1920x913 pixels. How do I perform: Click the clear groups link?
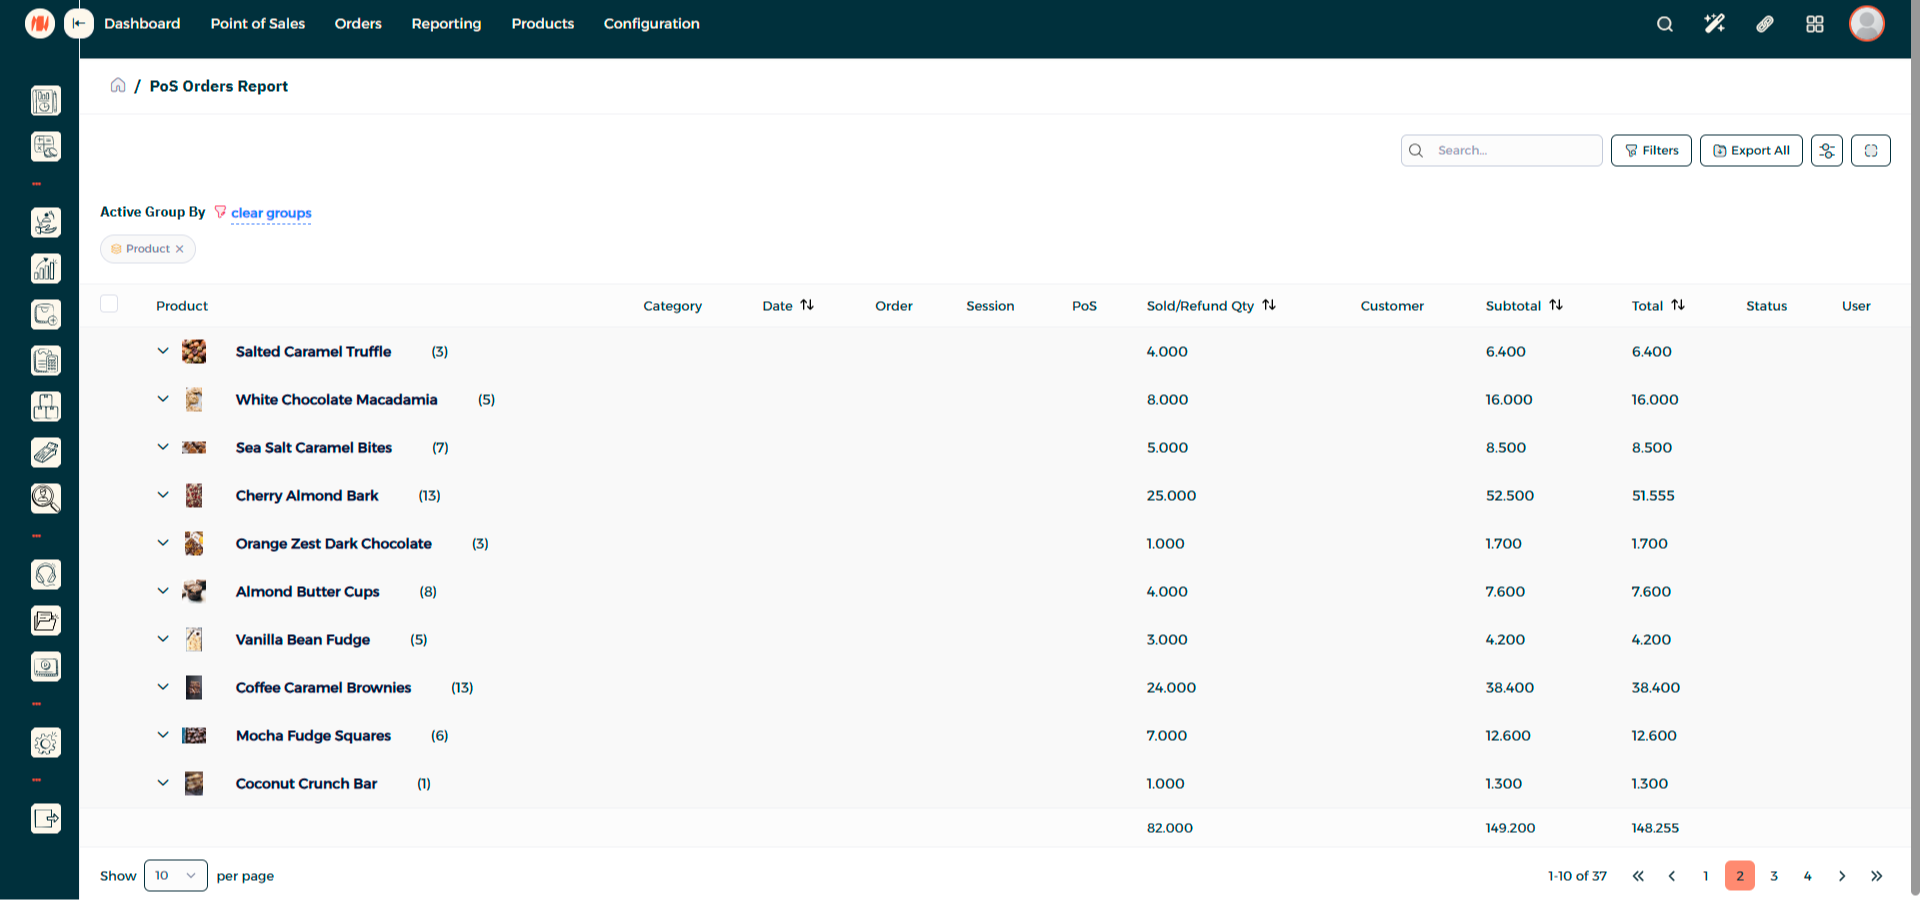click(x=271, y=213)
